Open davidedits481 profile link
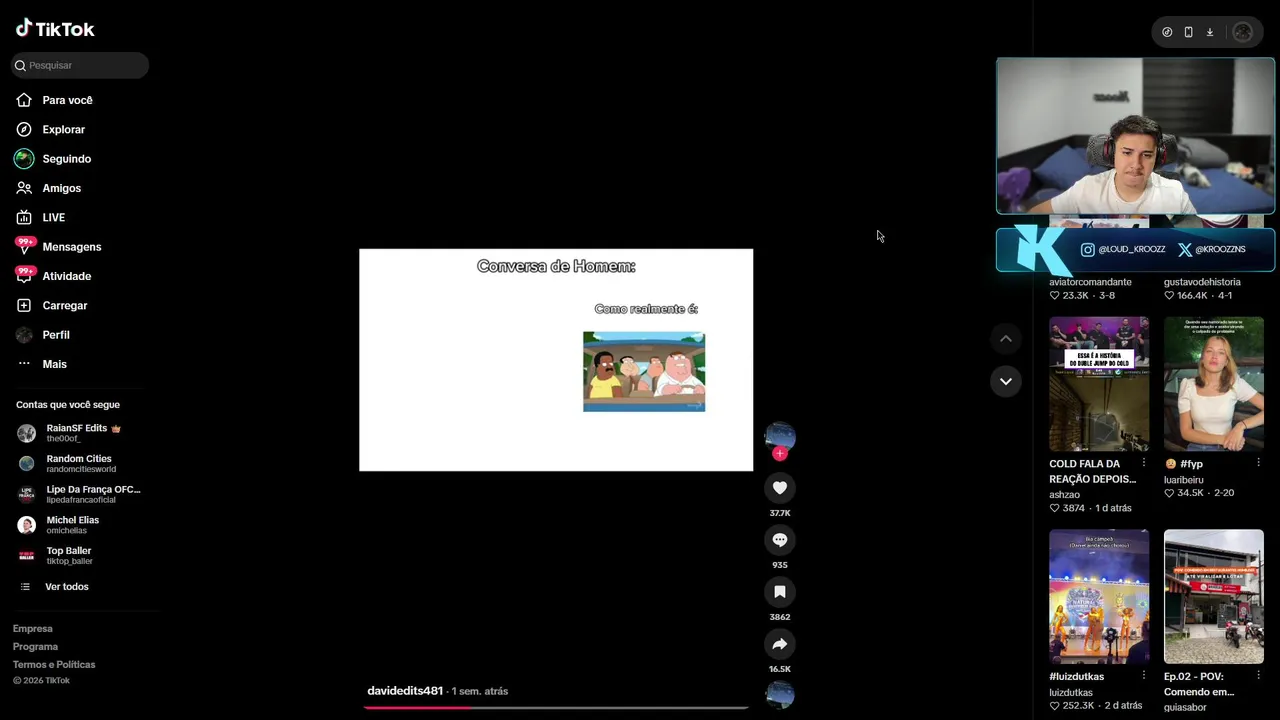 pos(405,691)
